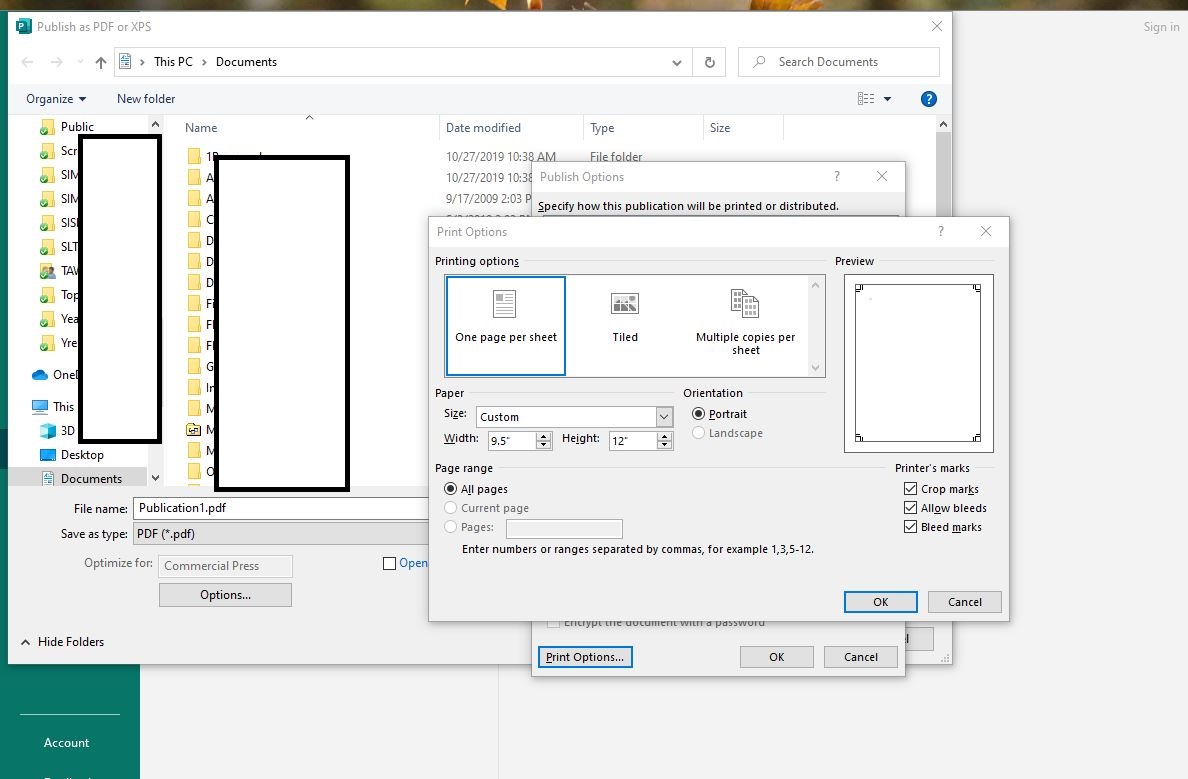Confirm Print Options with OK
This screenshot has height=779, width=1188.
coord(880,602)
